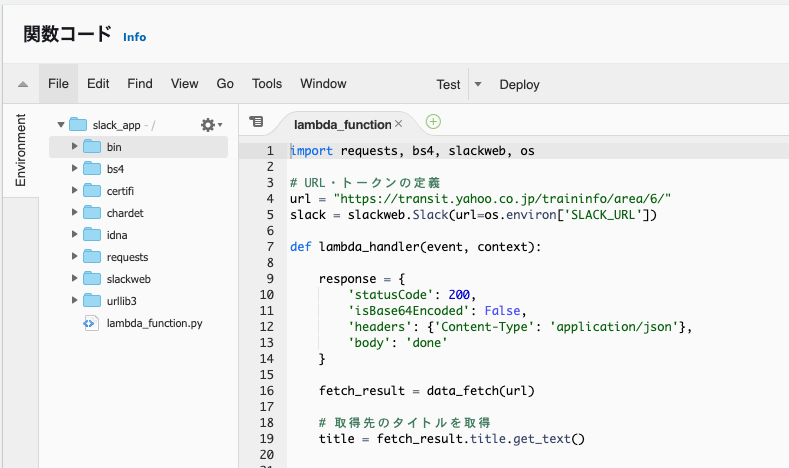Select the idna folder icon
Viewport: 789px width, 468px height.
click(x=92, y=235)
